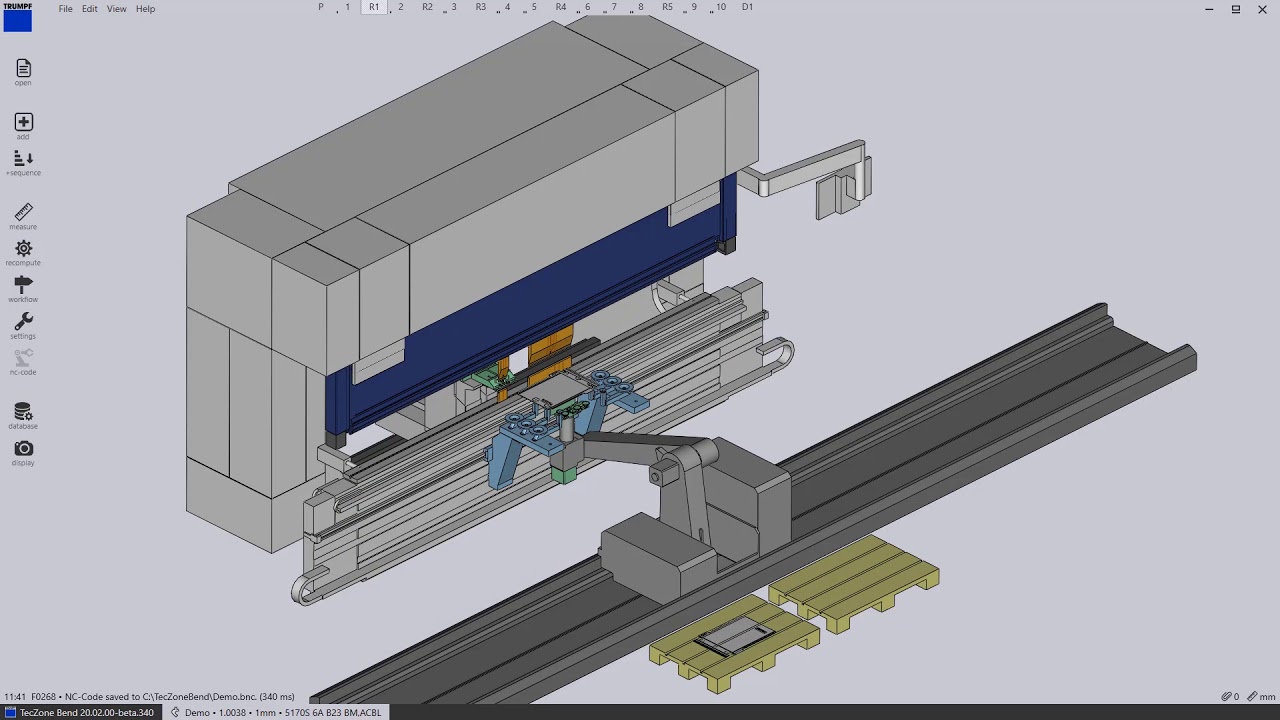
Task: Select step R3 in the sequence bar
Action: coord(481,7)
